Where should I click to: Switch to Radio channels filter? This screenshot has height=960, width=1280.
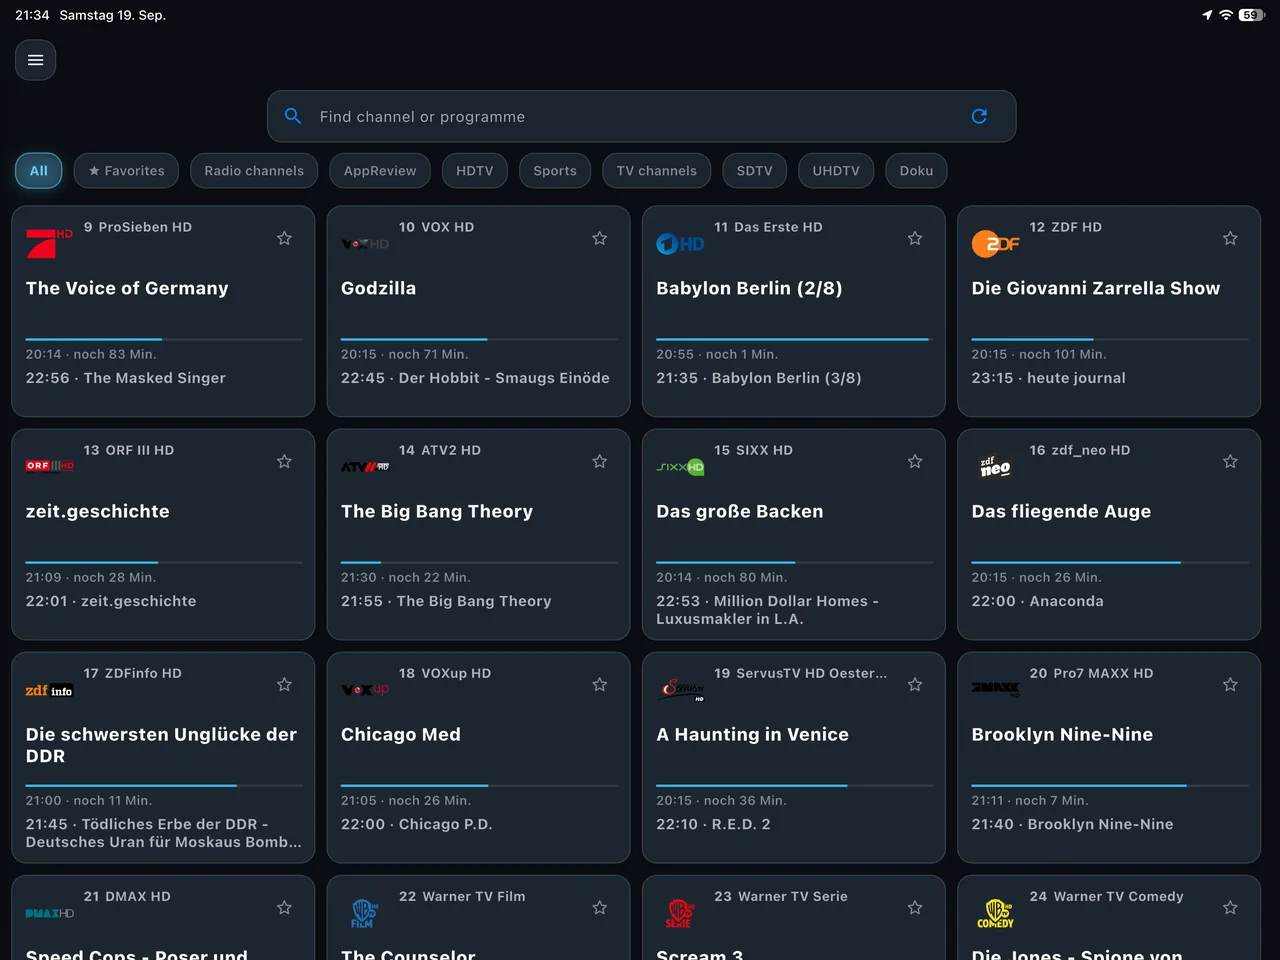pyautogui.click(x=254, y=171)
